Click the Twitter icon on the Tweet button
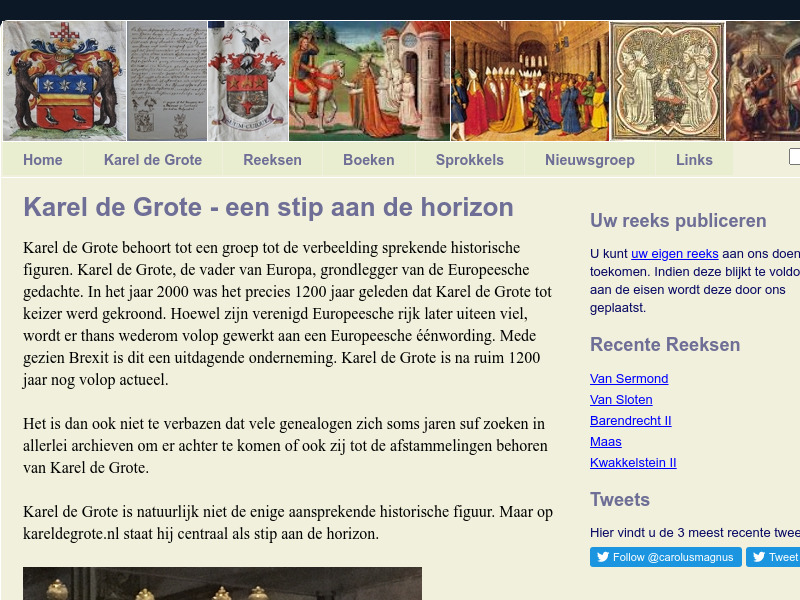This screenshot has width=800, height=600. [760, 557]
